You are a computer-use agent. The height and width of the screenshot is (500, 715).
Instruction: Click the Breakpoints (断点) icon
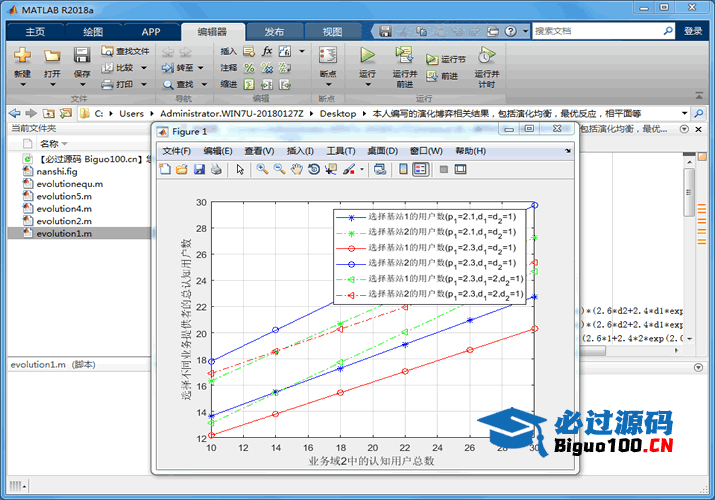click(x=328, y=56)
